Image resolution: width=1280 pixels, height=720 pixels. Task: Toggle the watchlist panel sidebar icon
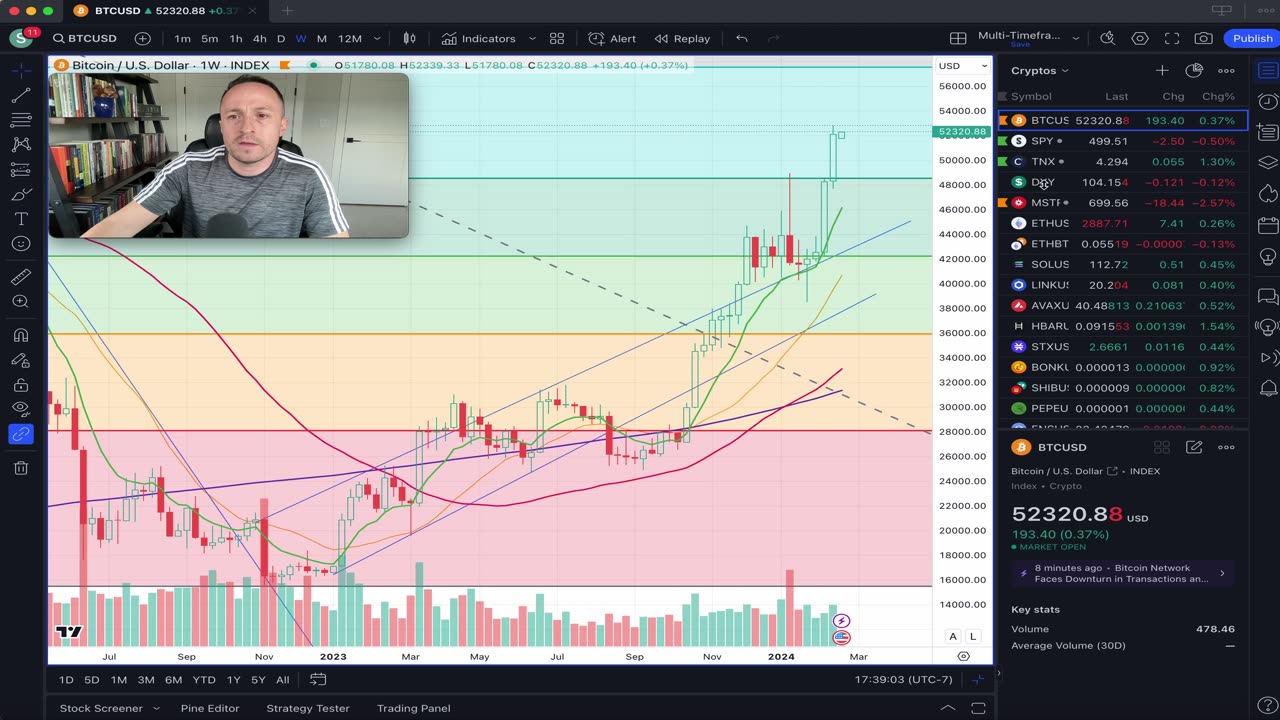(1267, 71)
